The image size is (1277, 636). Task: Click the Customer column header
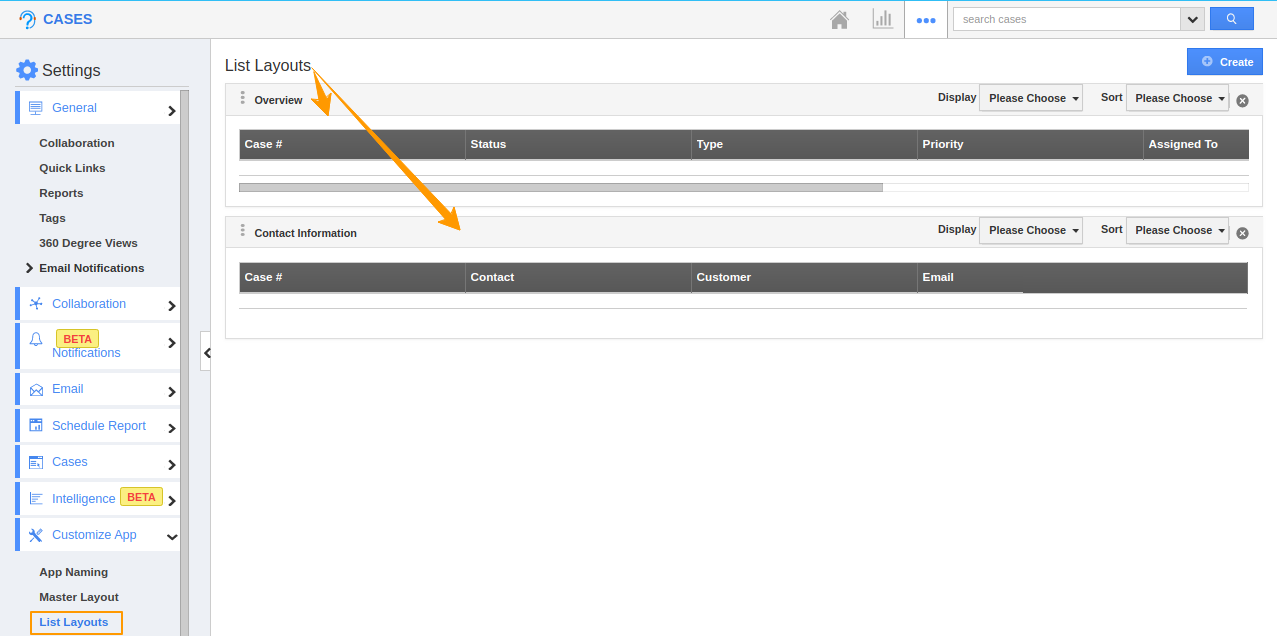(804, 277)
